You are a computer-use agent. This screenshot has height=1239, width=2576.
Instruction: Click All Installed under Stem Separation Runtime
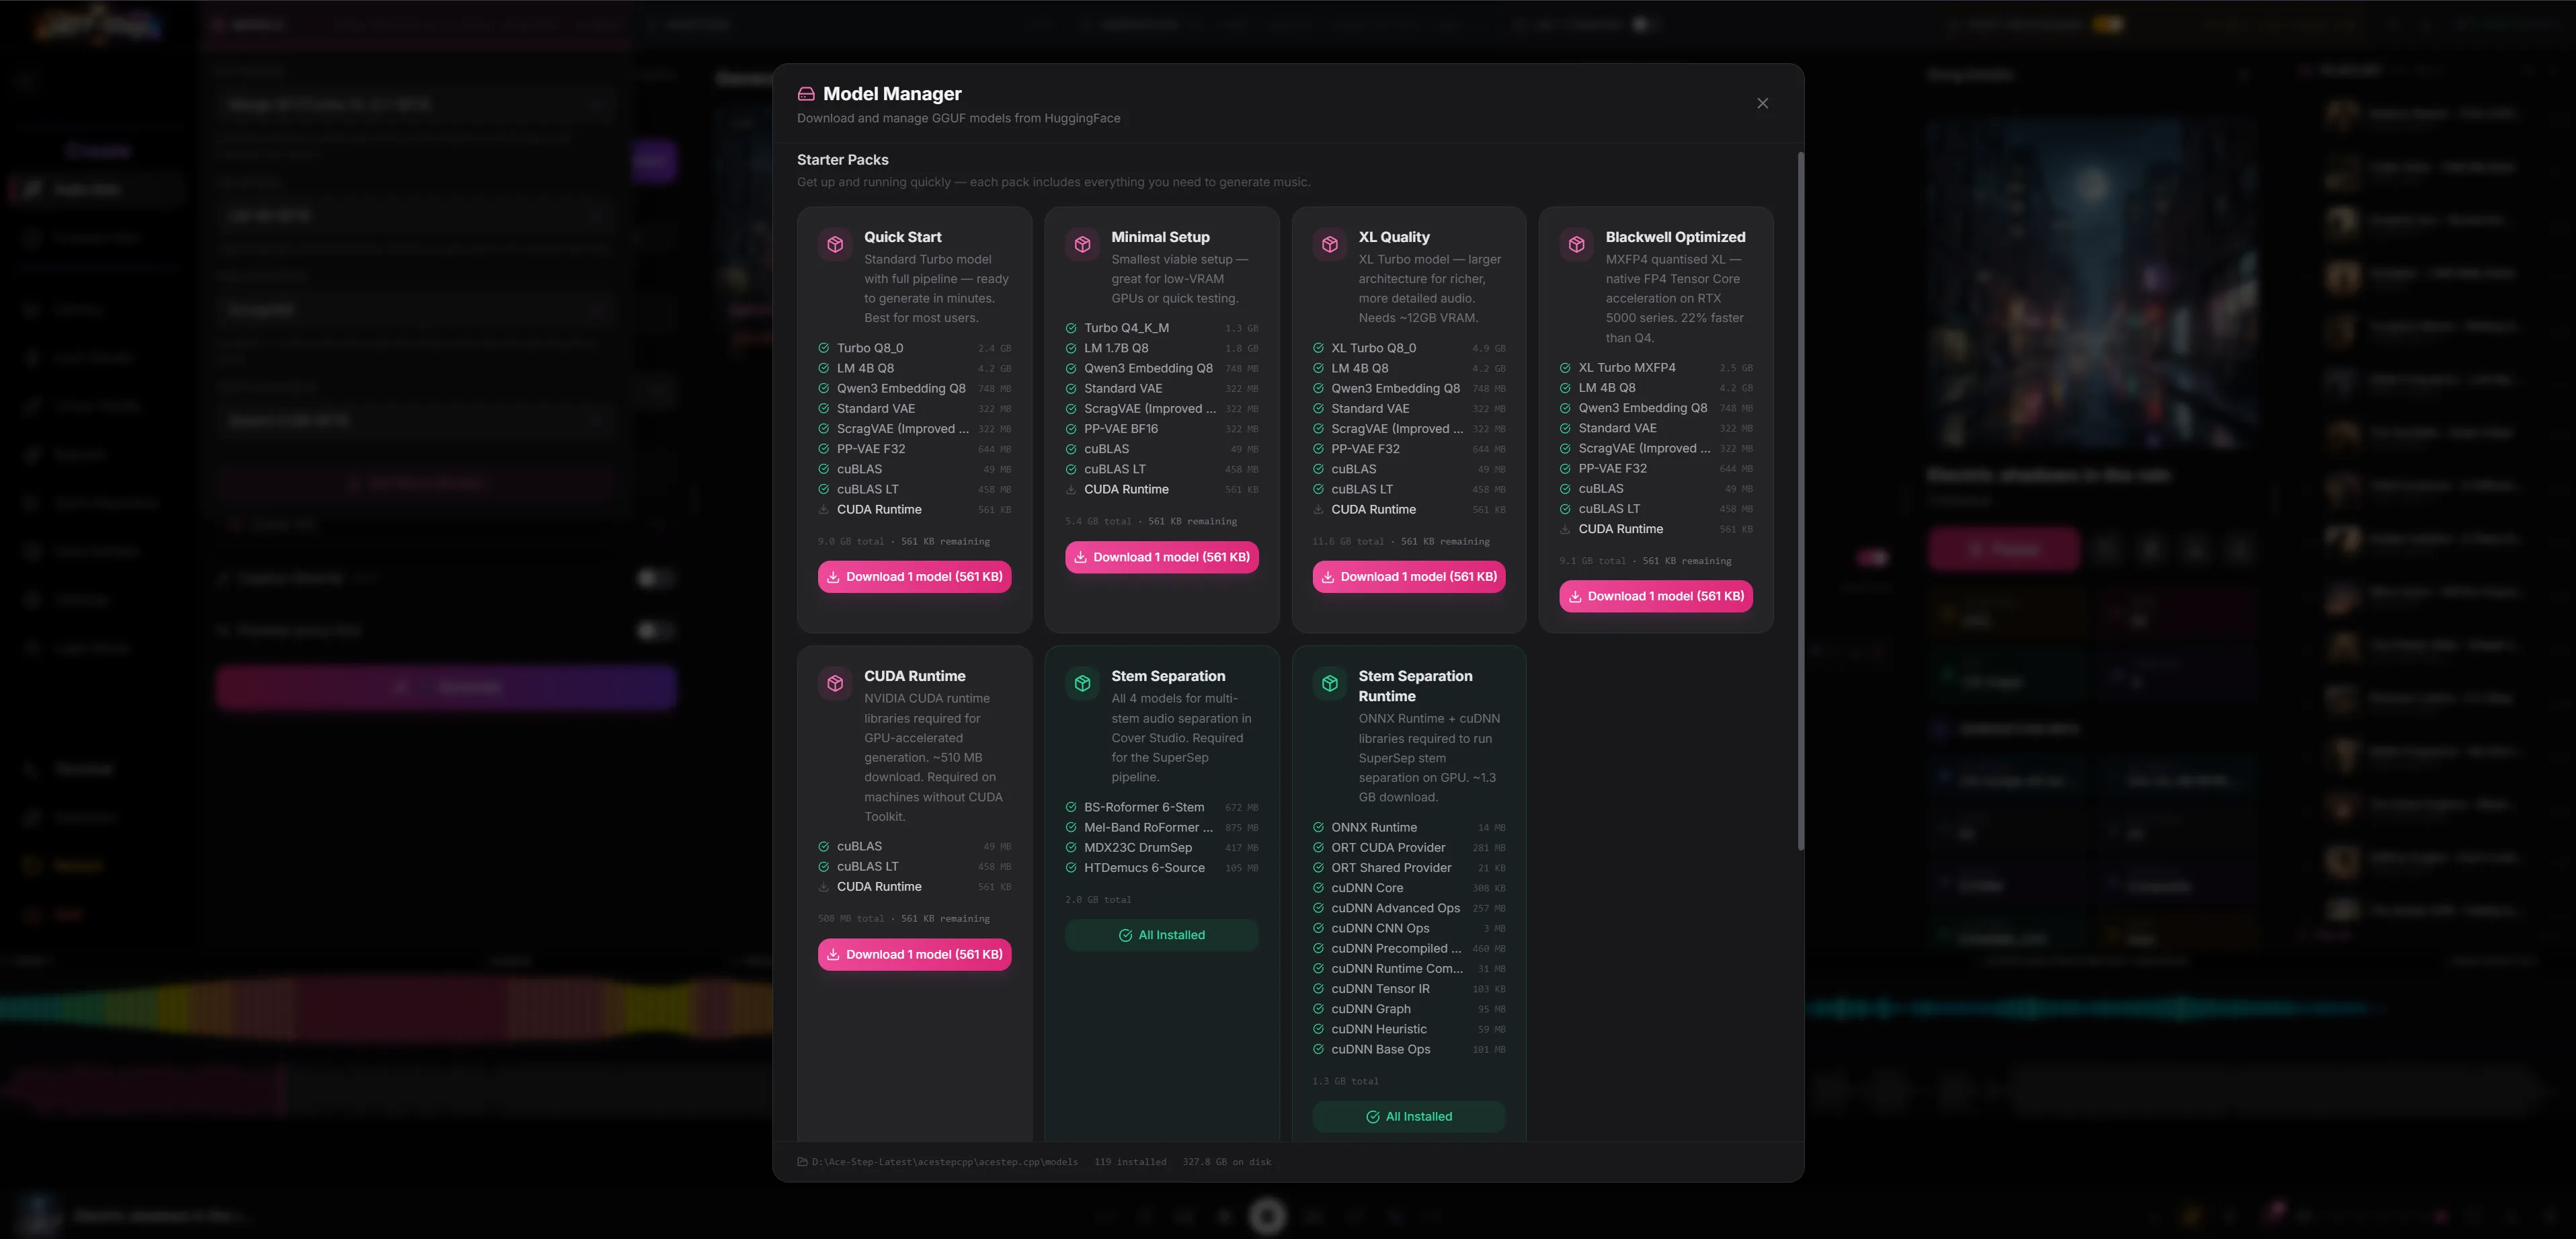(1408, 1117)
